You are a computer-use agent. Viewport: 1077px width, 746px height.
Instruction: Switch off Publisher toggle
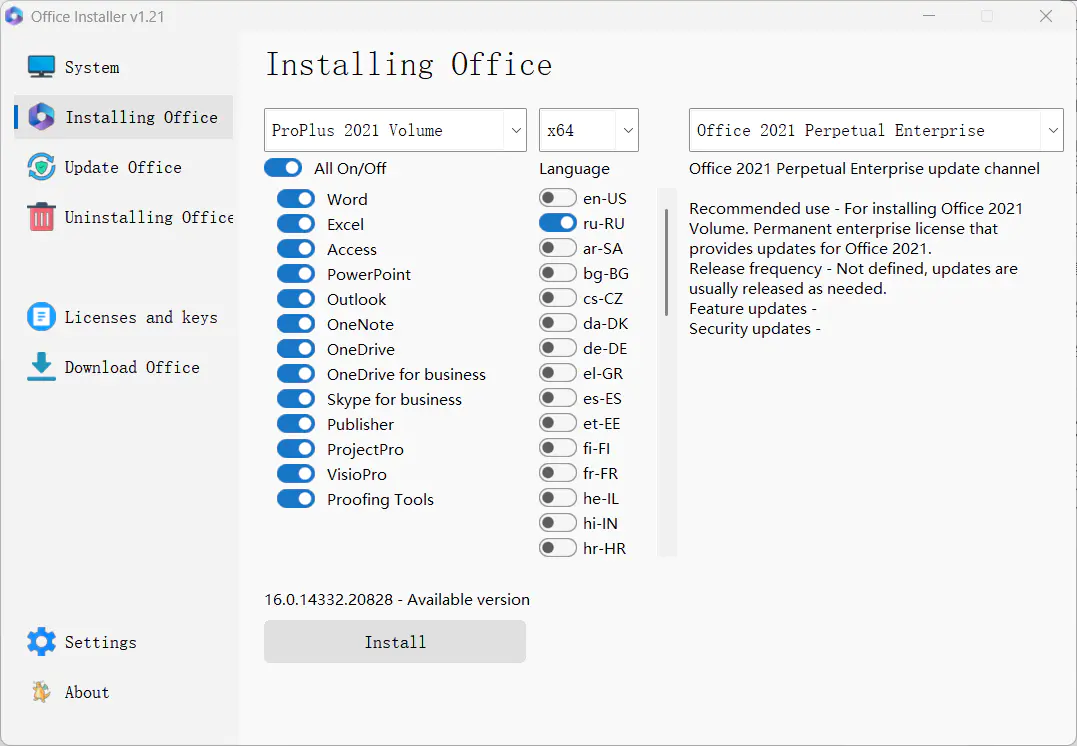[x=296, y=423]
